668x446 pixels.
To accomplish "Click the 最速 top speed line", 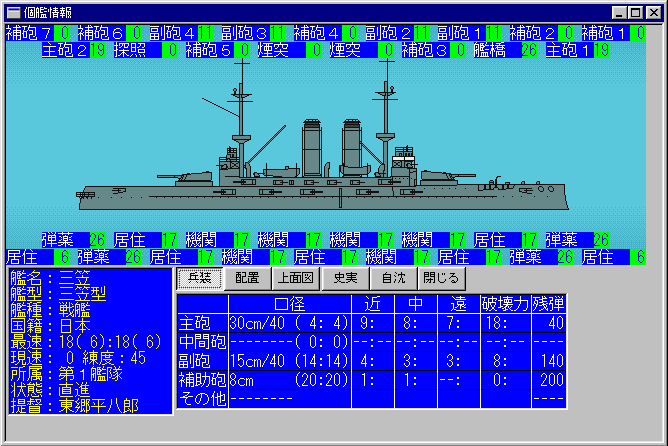I will coord(86,342).
